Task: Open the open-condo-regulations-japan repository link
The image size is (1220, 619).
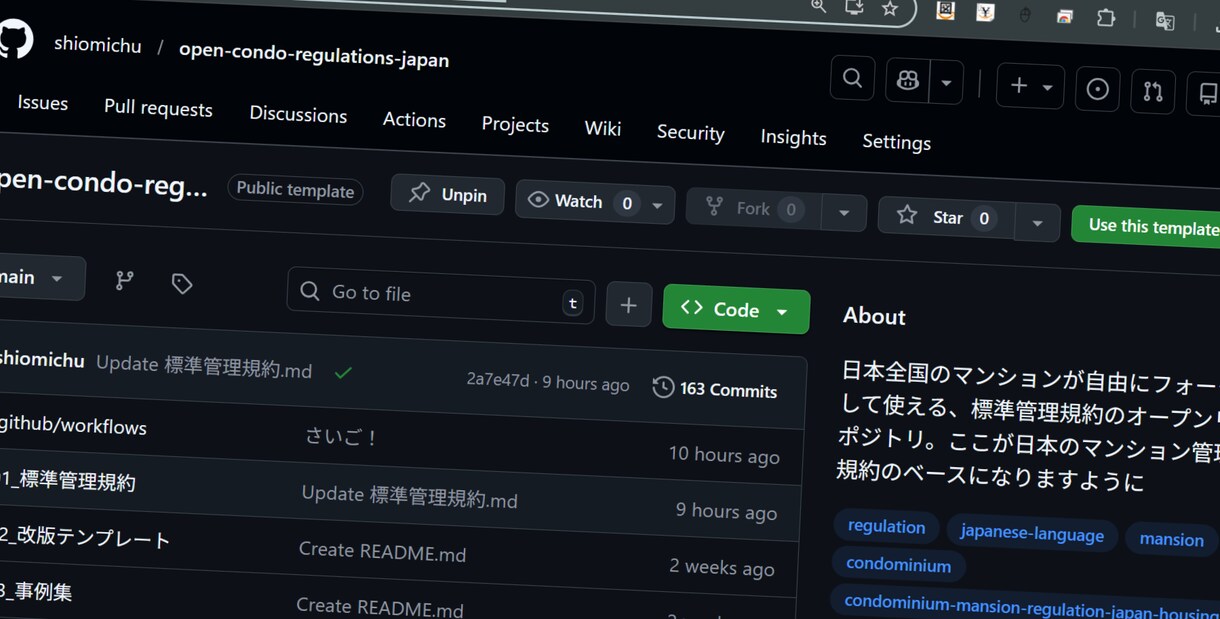Action: tap(314, 56)
